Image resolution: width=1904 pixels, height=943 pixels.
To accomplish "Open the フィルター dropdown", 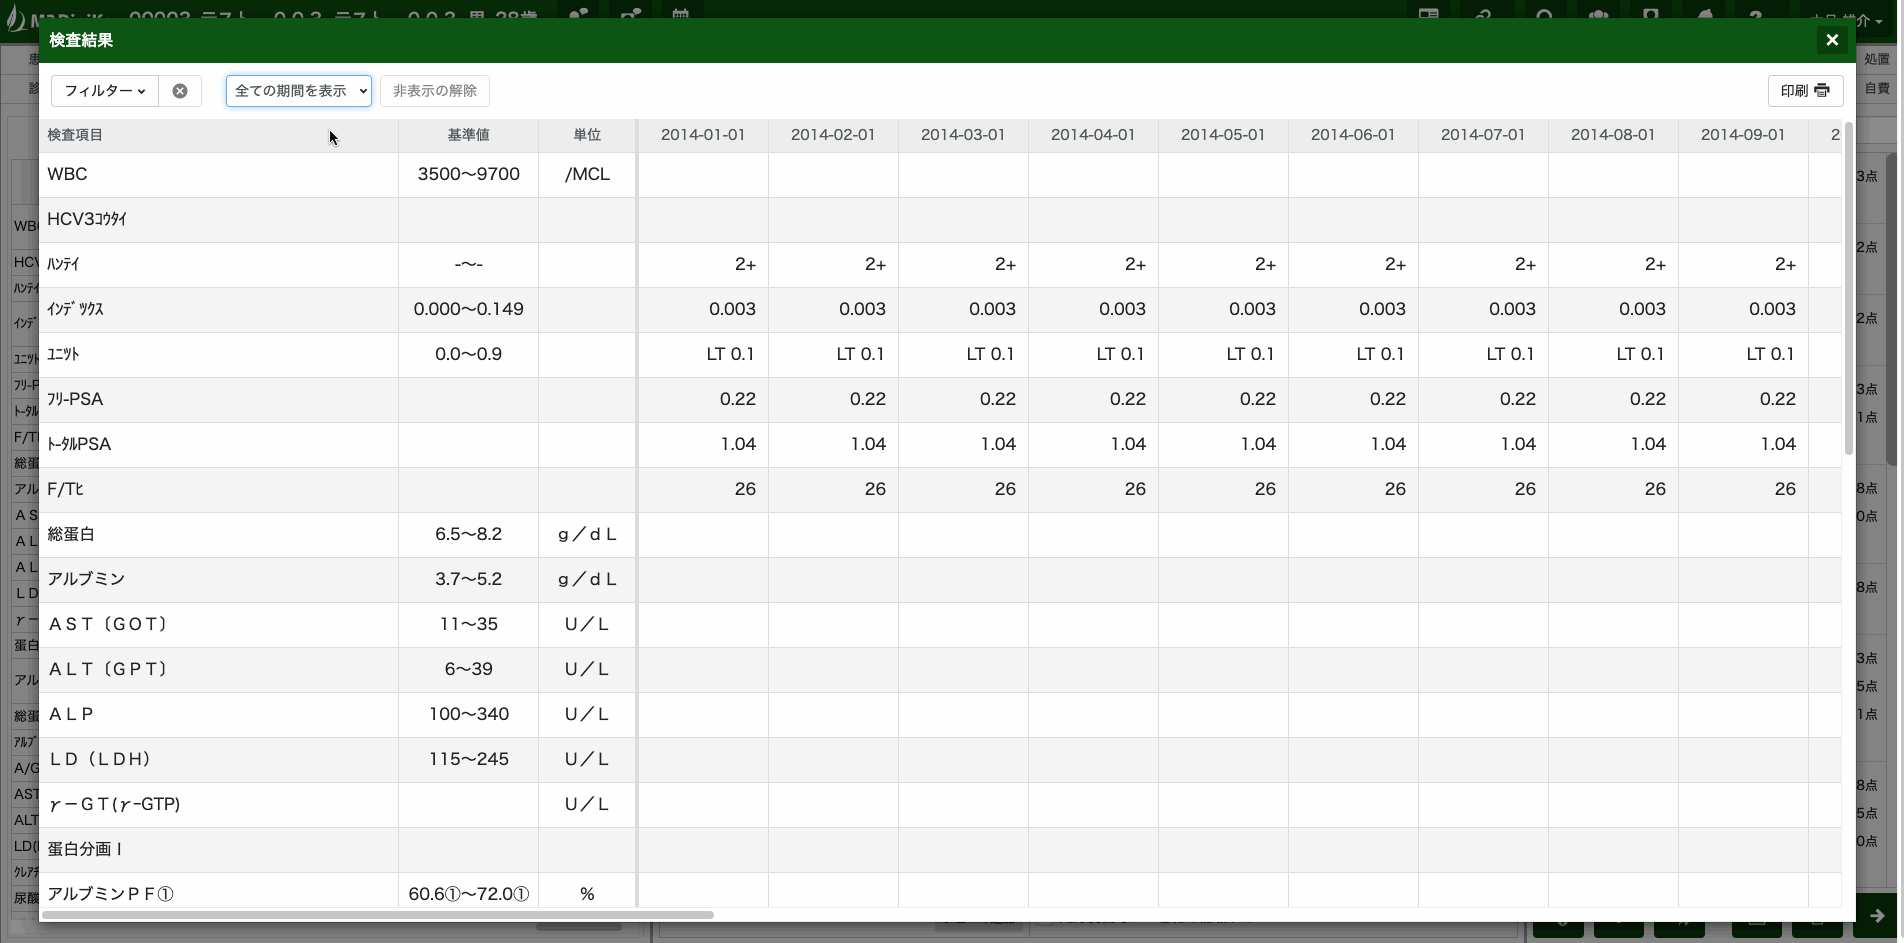I will 105,91.
